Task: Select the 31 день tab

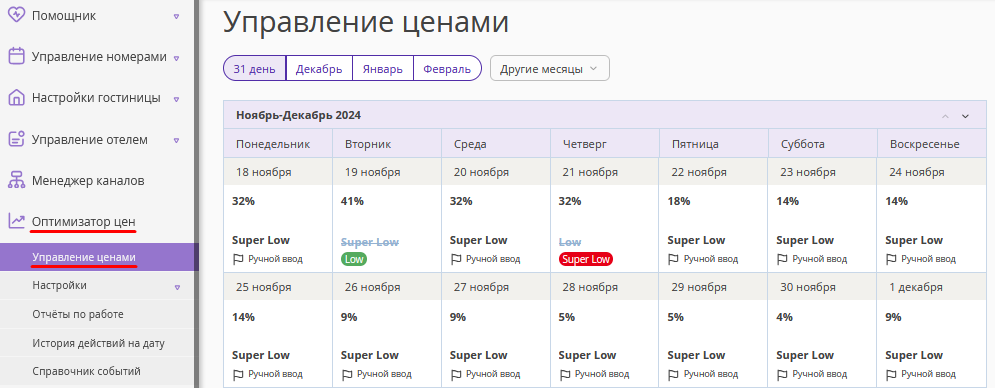Action: 254,69
